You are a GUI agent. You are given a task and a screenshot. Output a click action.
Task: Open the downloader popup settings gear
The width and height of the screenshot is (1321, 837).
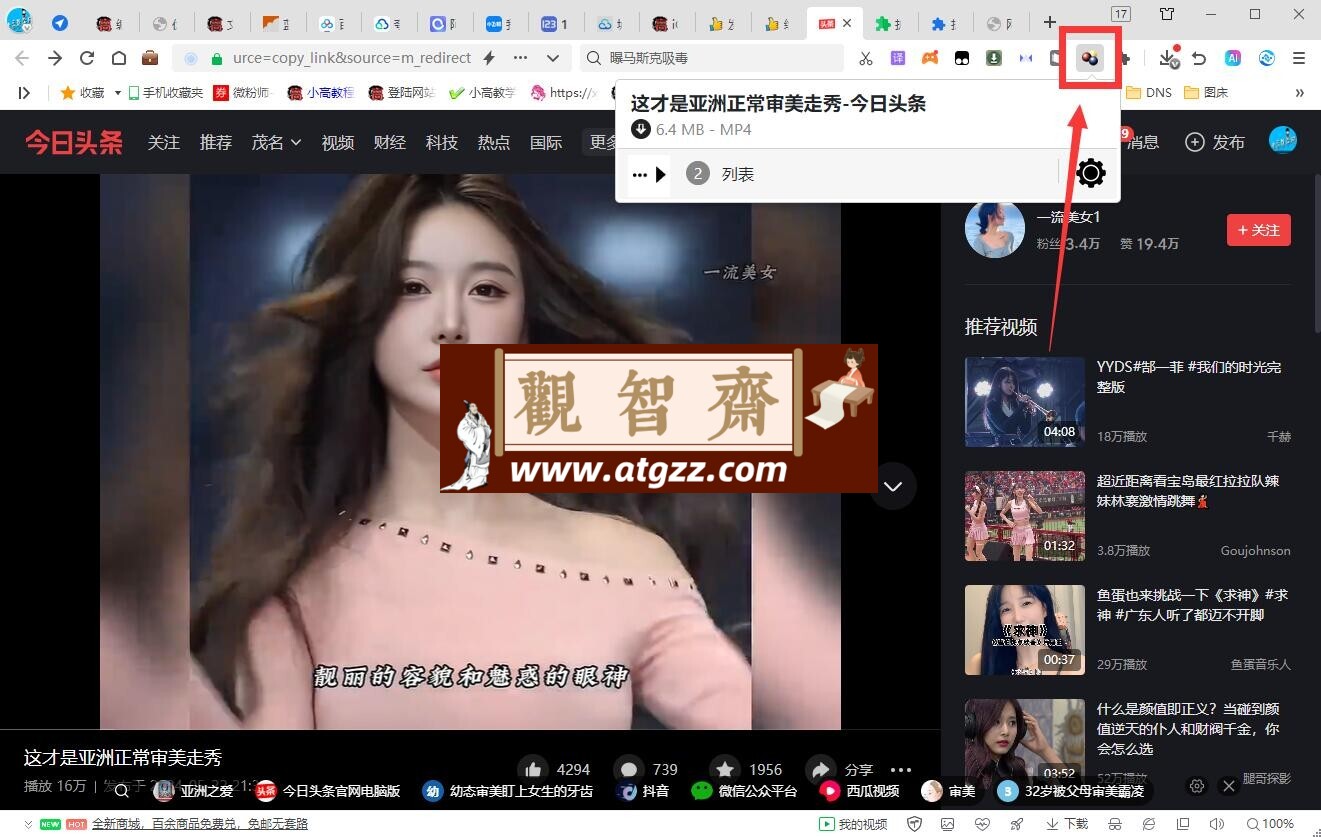click(x=1090, y=174)
